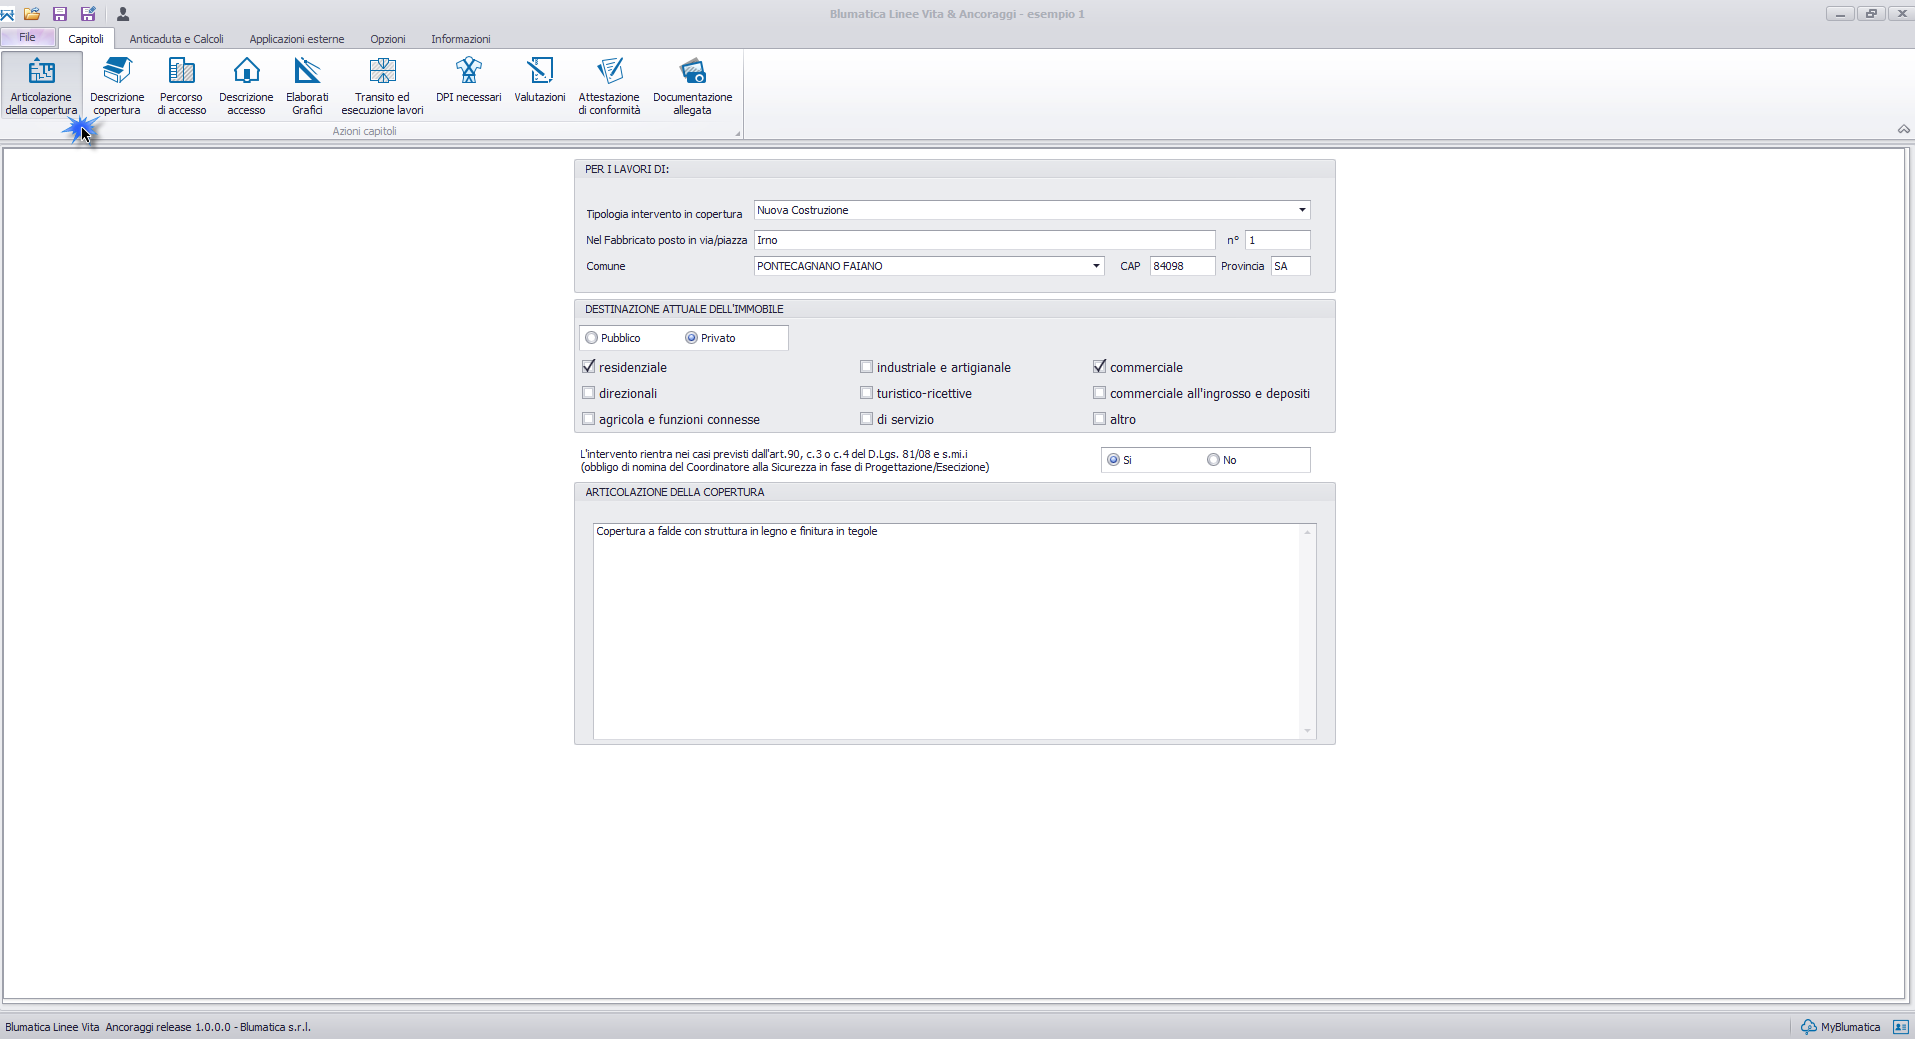Open Percorso di accesso chapter

(x=181, y=86)
